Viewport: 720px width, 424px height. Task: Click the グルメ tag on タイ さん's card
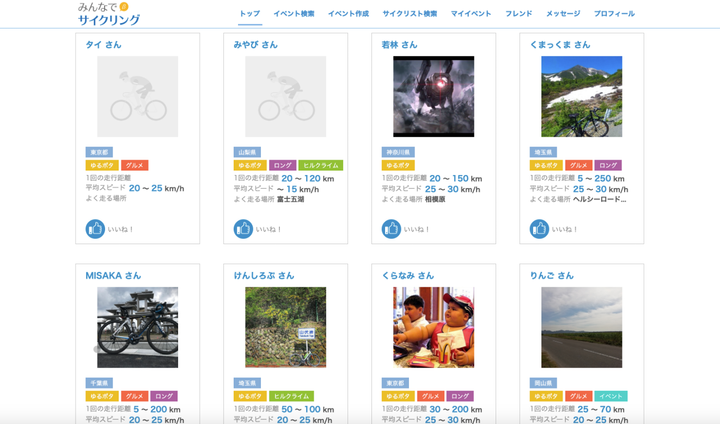135,165
